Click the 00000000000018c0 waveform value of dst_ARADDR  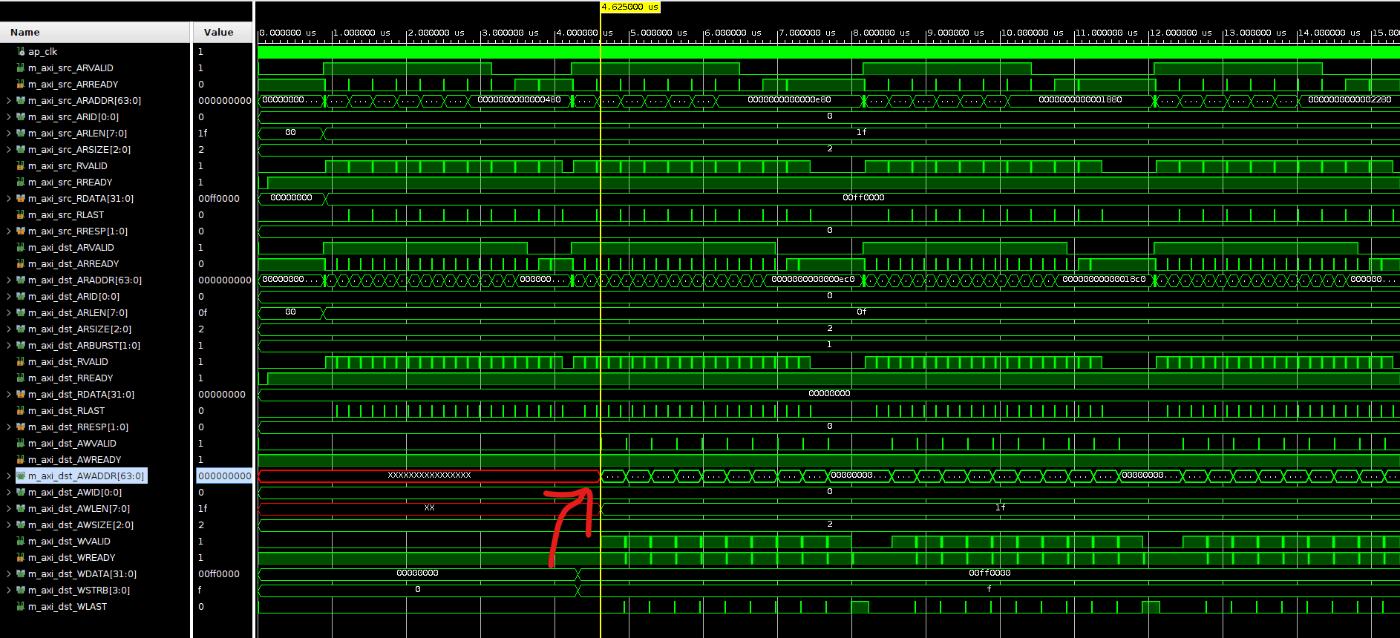(1104, 280)
